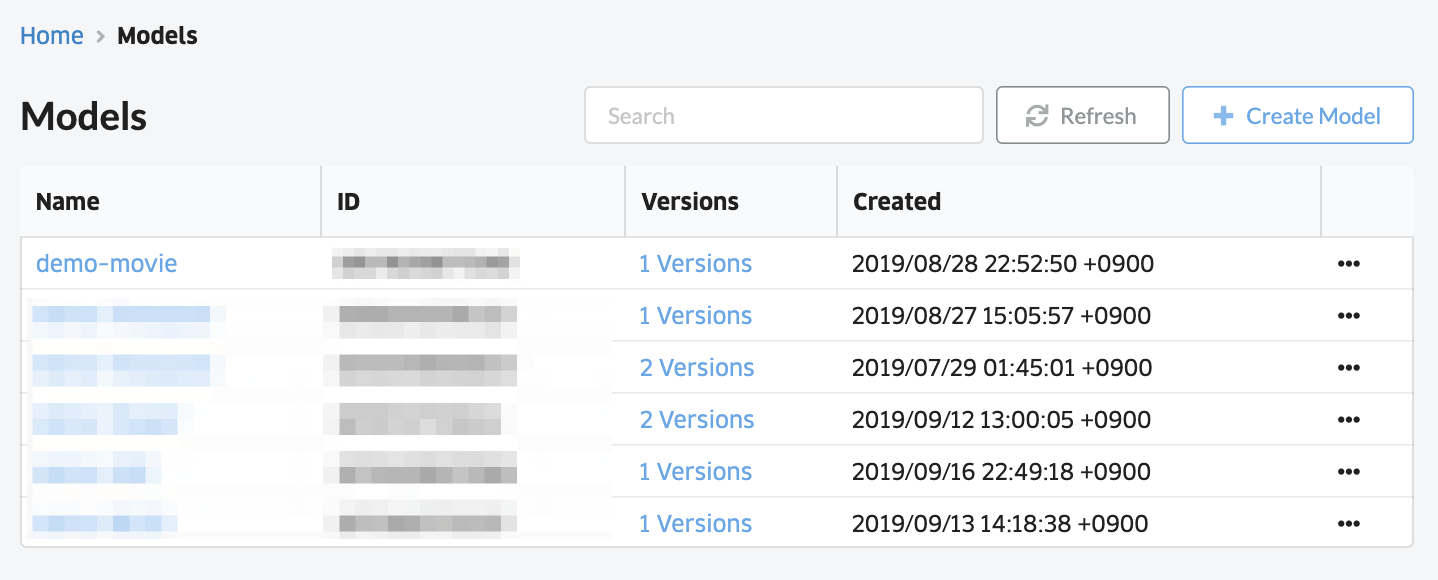Open ellipsis menu for 2019/09/16 22:49:18 row
The image size is (1438, 580).
click(1348, 472)
